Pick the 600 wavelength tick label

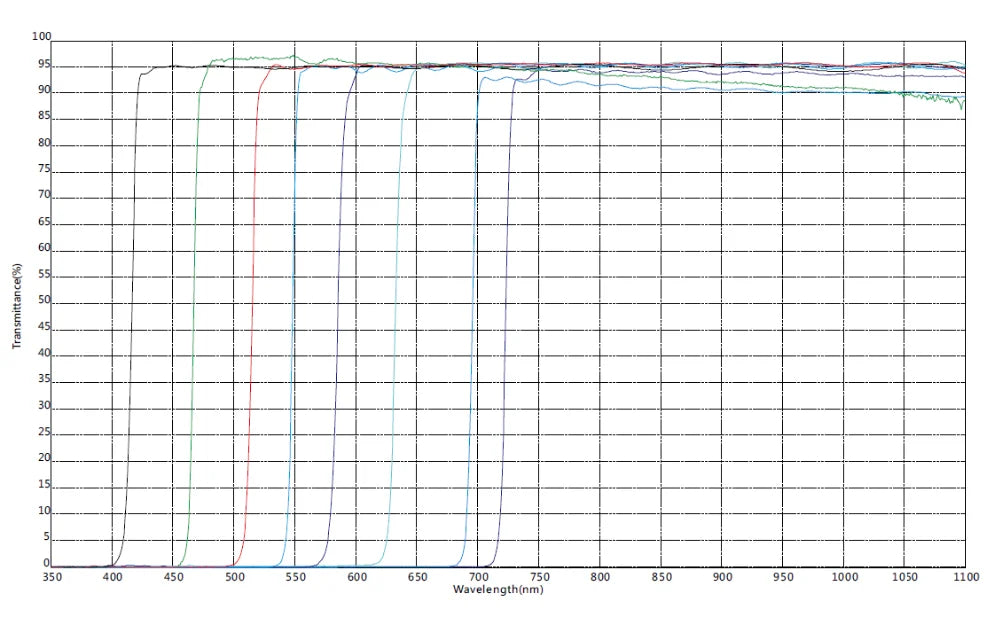point(357,577)
